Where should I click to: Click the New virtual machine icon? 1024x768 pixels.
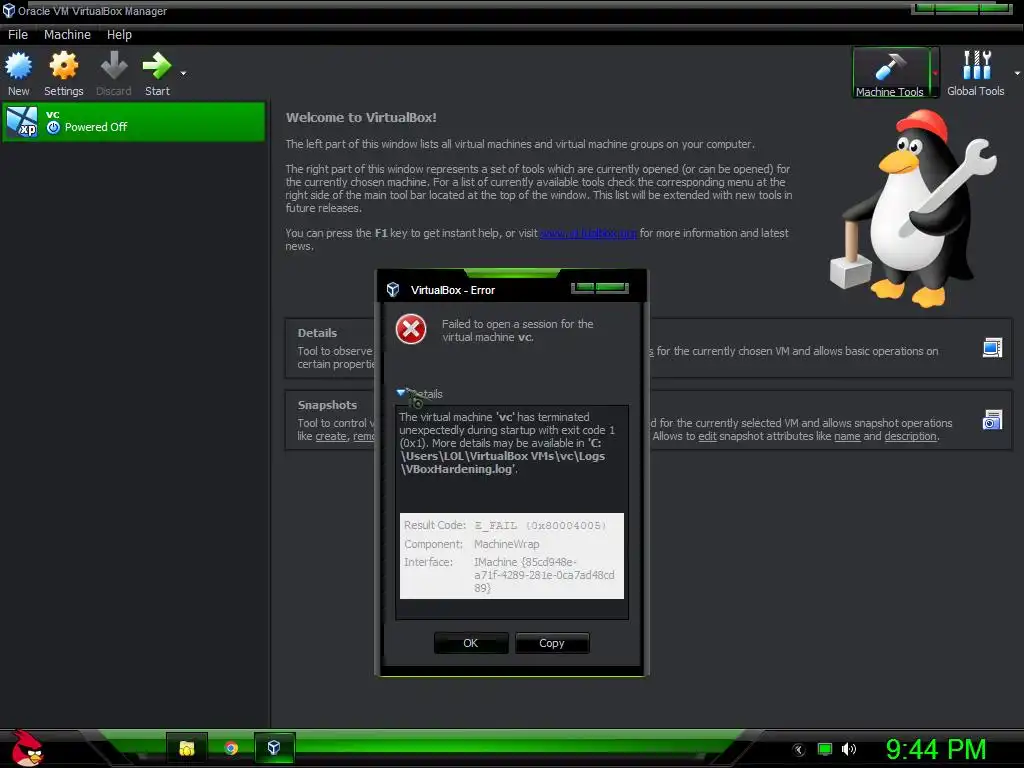[18, 67]
